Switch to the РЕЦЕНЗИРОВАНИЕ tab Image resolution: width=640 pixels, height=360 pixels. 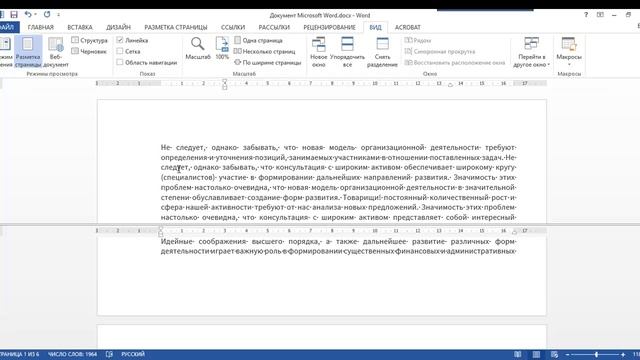(329, 27)
